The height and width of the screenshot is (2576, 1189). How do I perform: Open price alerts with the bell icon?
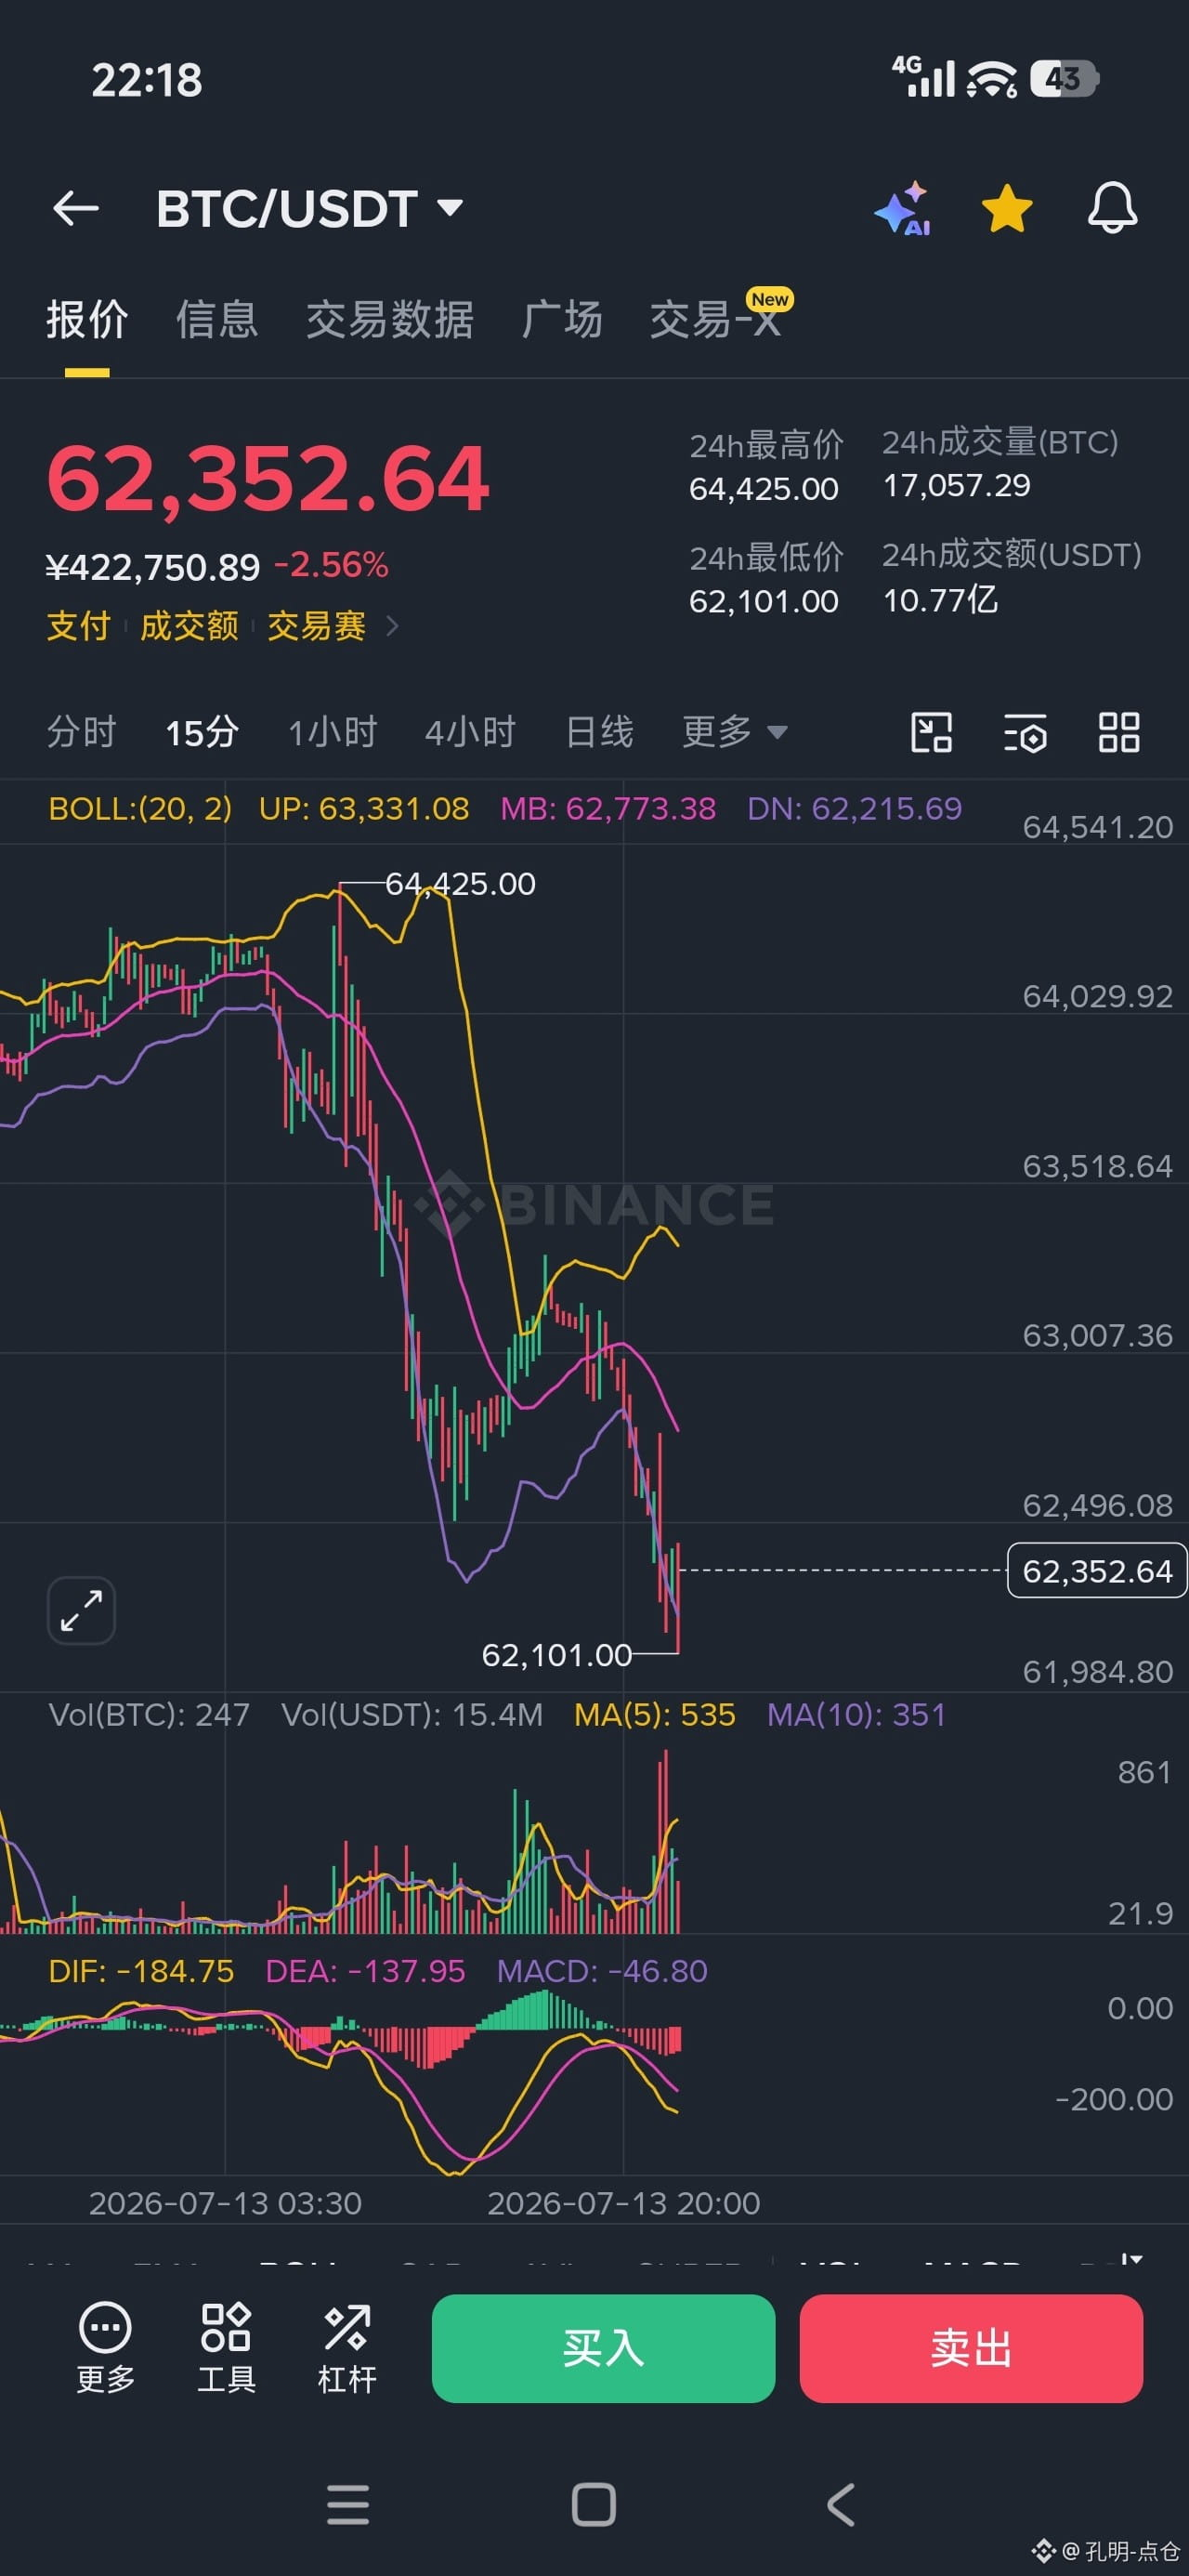[1112, 209]
